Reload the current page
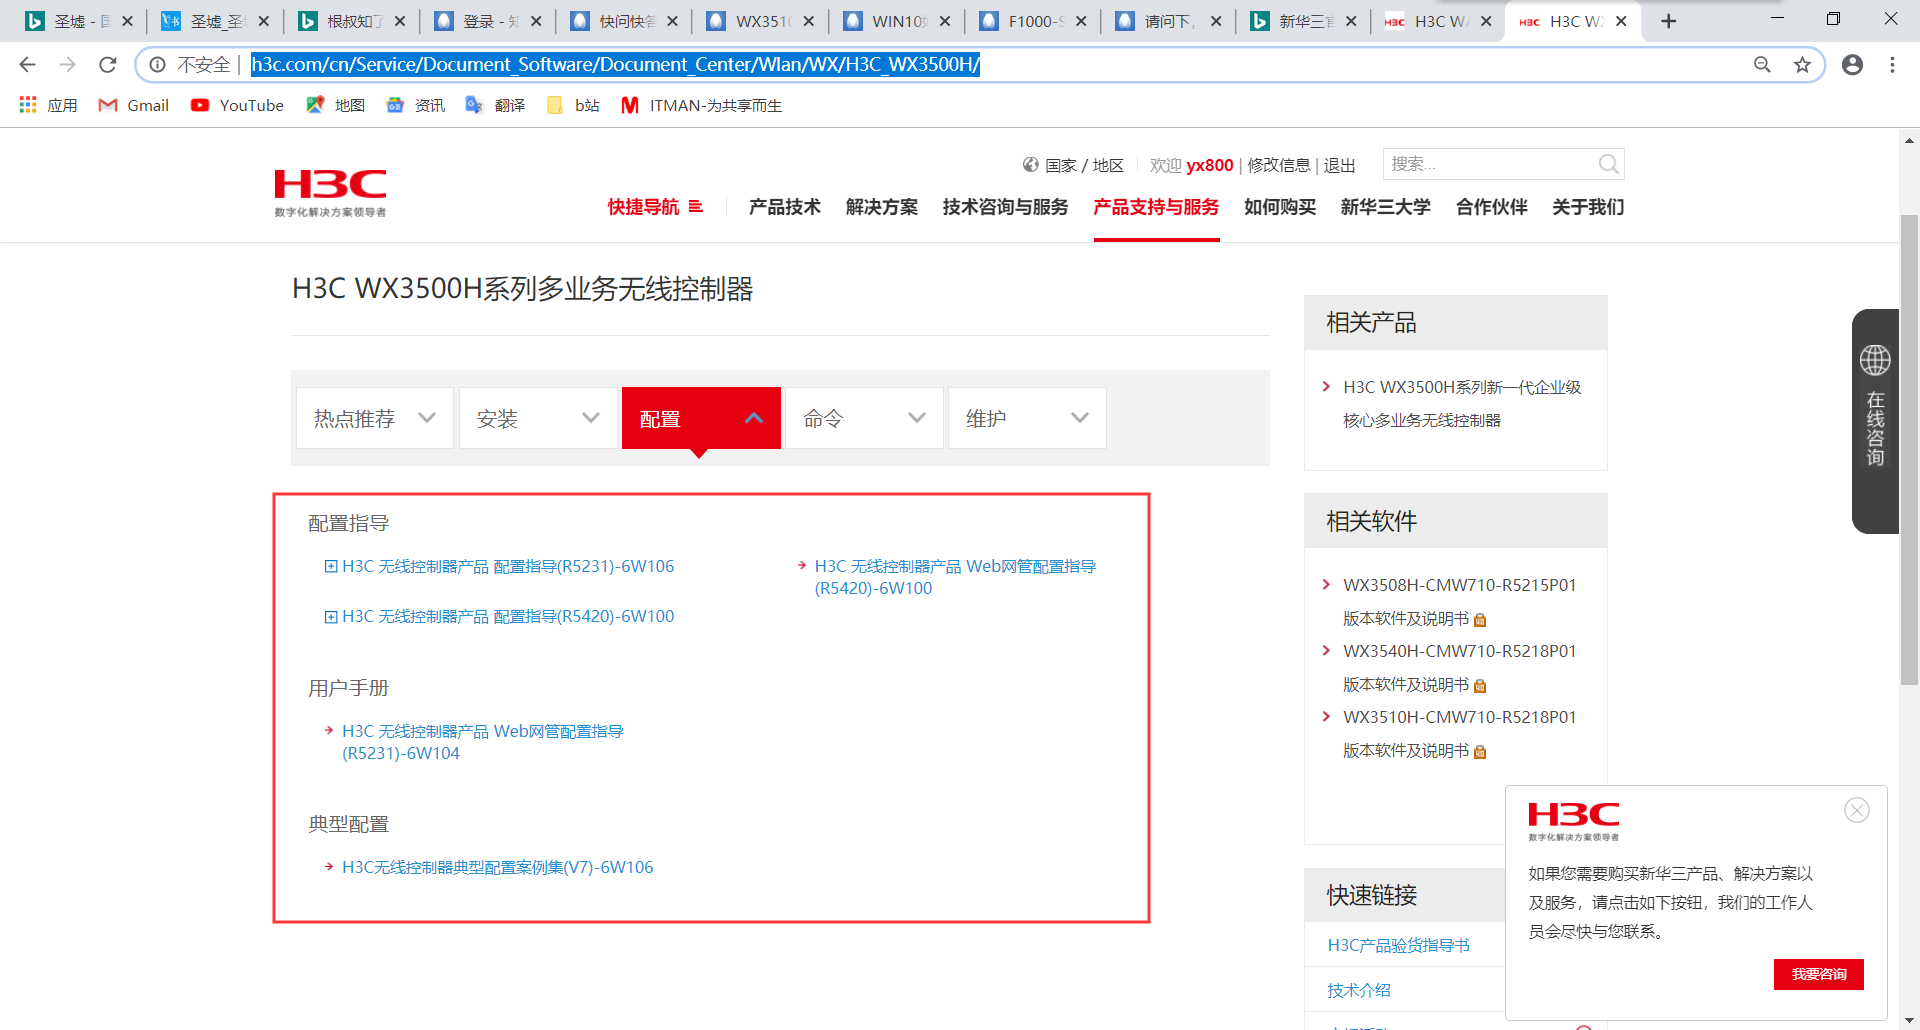 coord(108,65)
